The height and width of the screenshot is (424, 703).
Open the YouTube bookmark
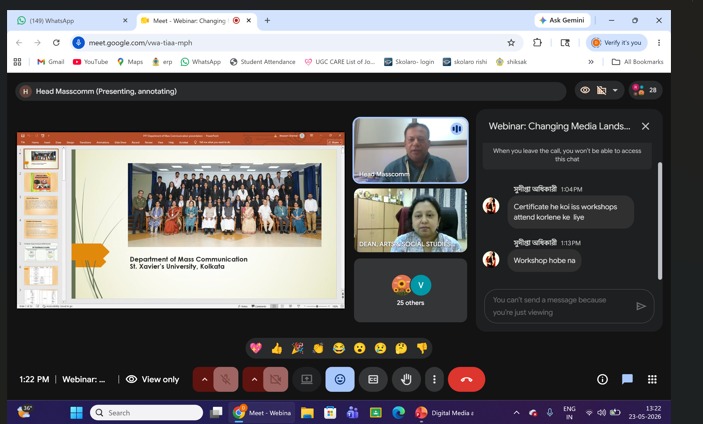(91, 62)
